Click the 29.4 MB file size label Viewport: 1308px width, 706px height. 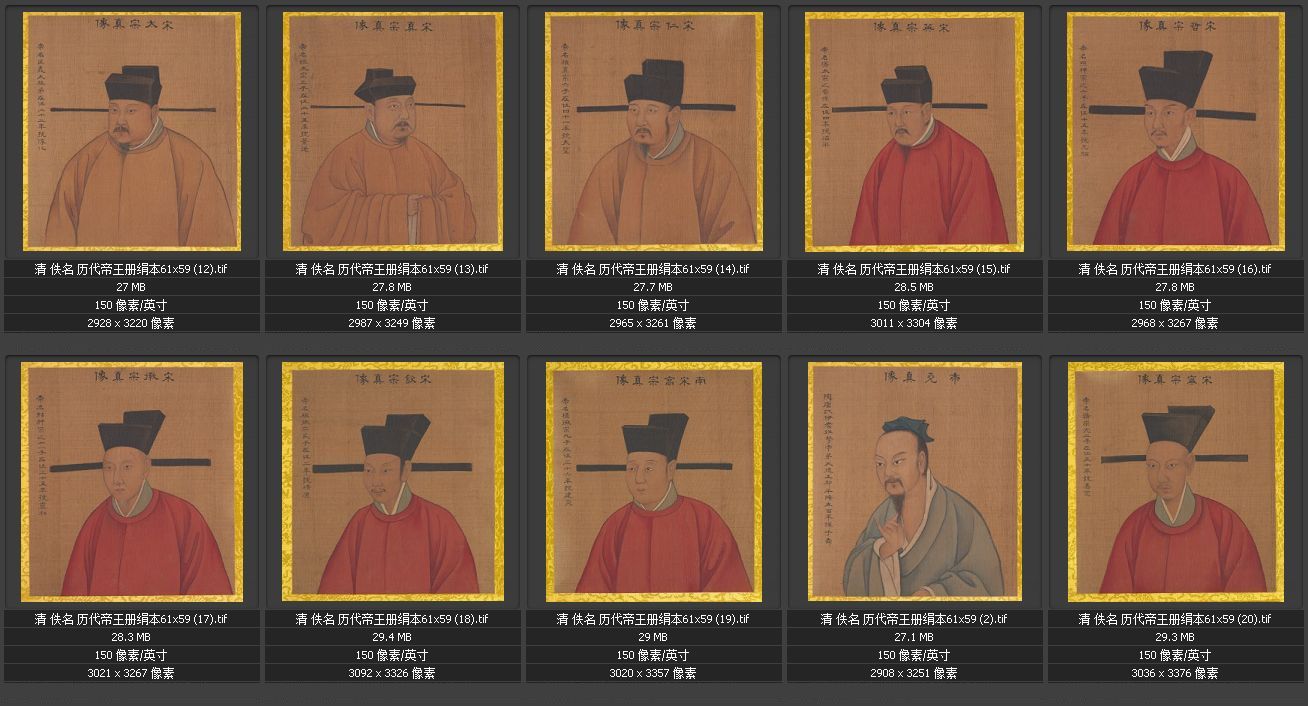pyautogui.click(x=393, y=637)
